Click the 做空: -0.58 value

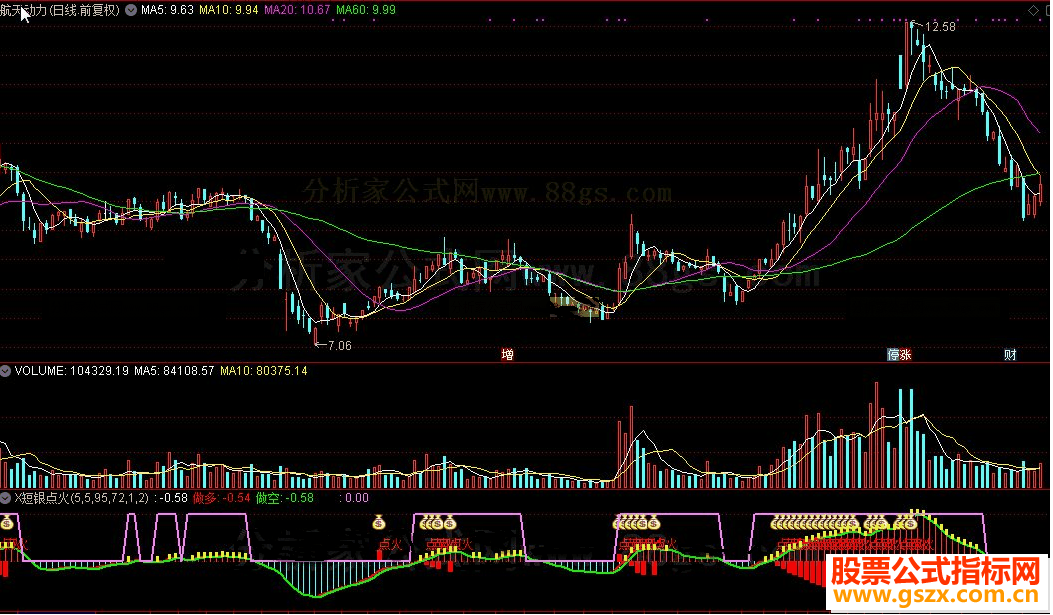pos(285,498)
